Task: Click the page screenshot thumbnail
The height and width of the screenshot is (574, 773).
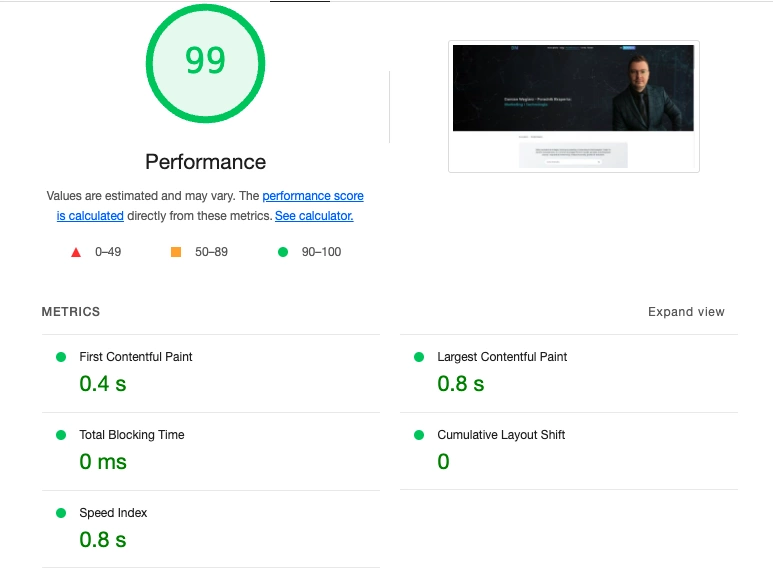Action: tap(573, 106)
